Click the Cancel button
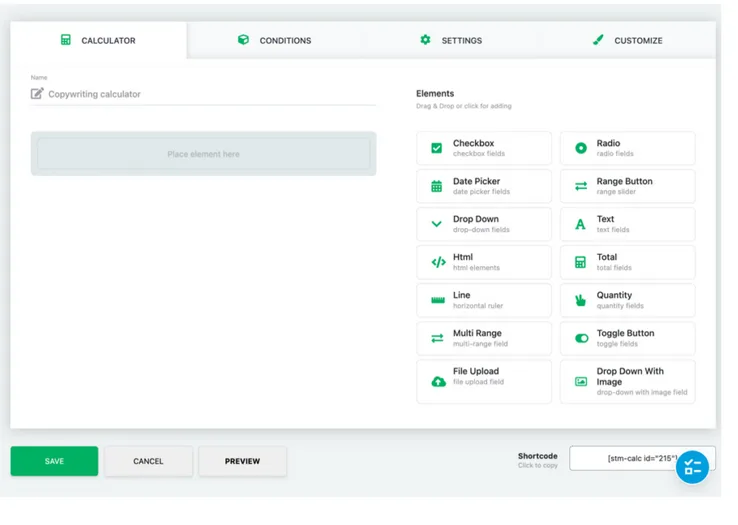 pos(148,461)
